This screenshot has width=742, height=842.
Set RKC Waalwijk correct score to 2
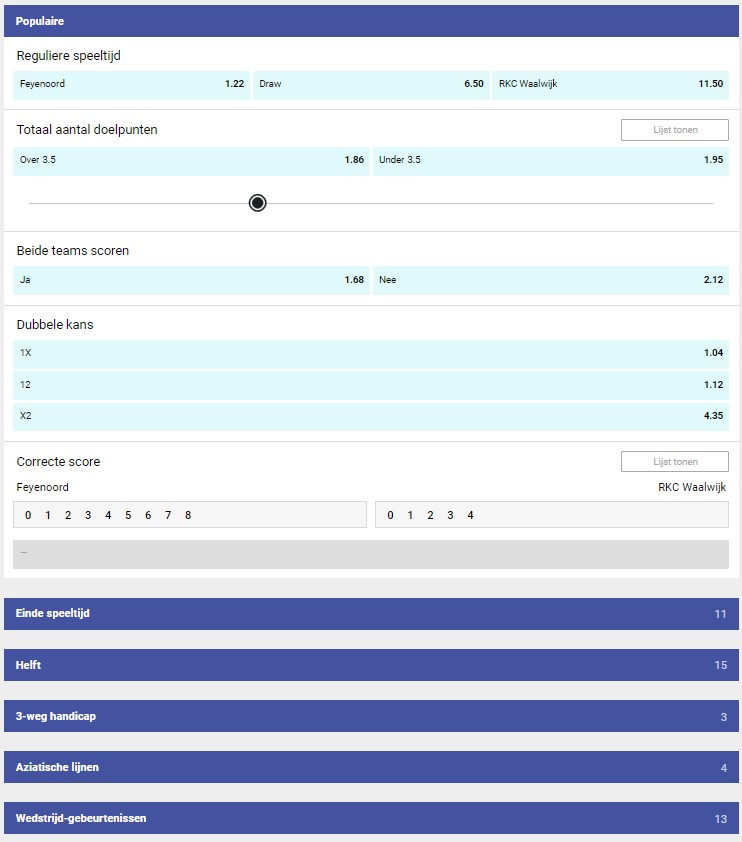(429, 515)
